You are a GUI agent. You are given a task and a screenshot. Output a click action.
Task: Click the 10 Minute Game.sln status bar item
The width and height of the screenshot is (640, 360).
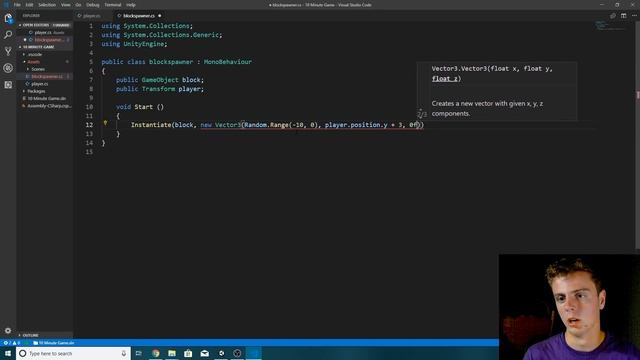point(54,343)
